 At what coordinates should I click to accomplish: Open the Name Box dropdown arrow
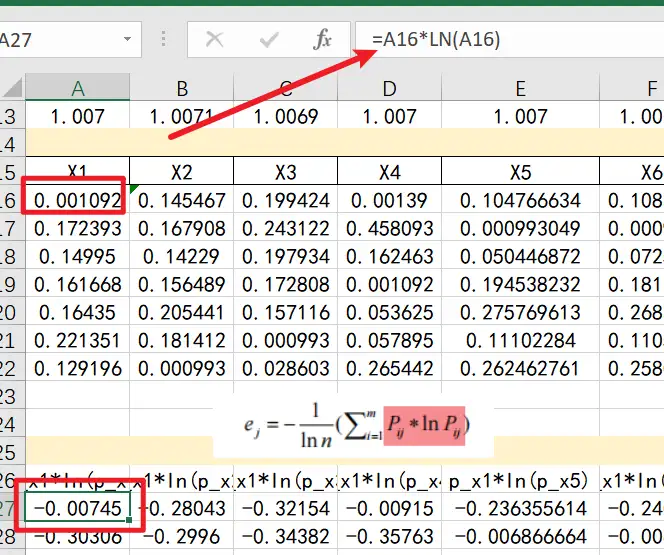(x=127, y=39)
